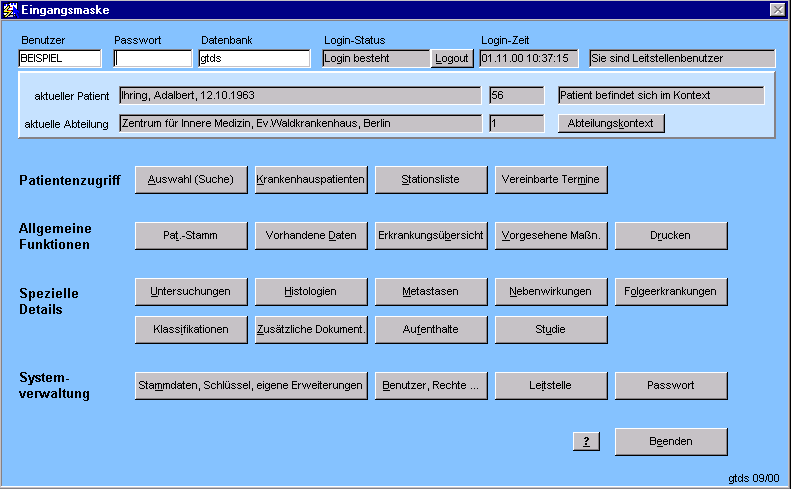Click into the Passwort input field

pyautogui.click(x=152, y=59)
